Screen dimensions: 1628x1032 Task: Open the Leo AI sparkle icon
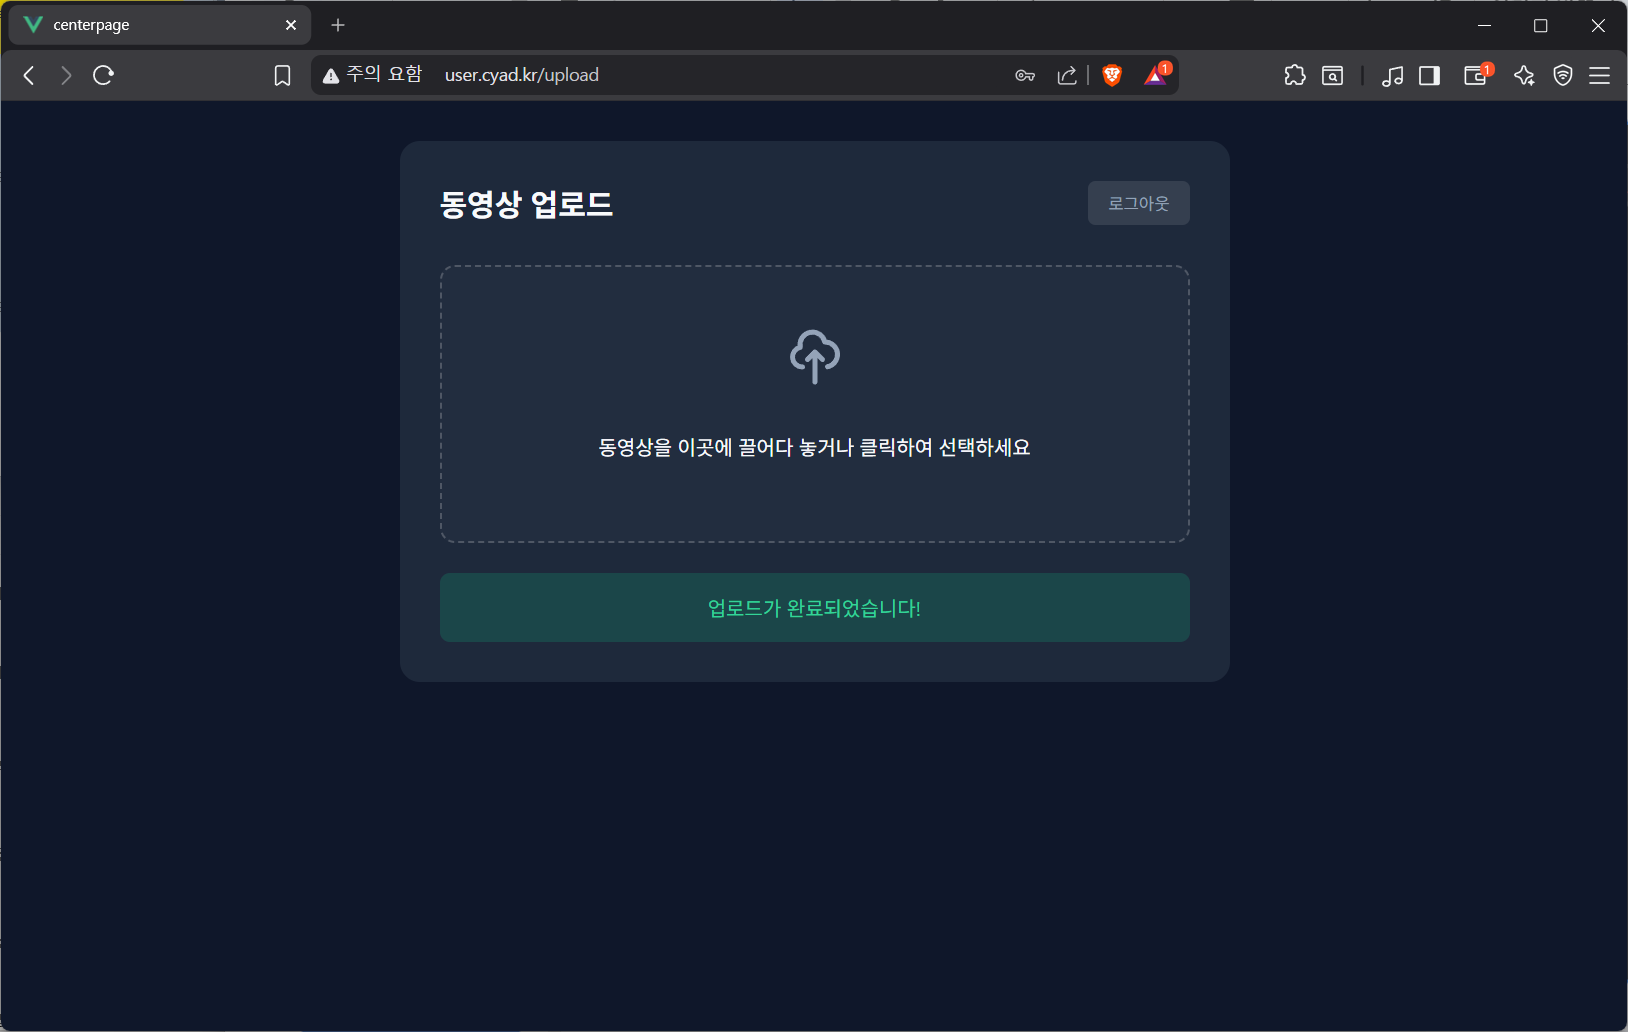pos(1524,75)
